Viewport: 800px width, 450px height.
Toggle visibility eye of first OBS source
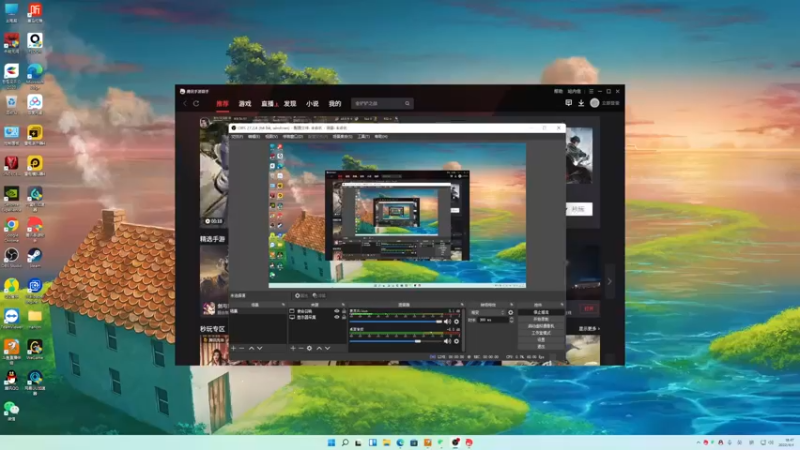coord(337,311)
